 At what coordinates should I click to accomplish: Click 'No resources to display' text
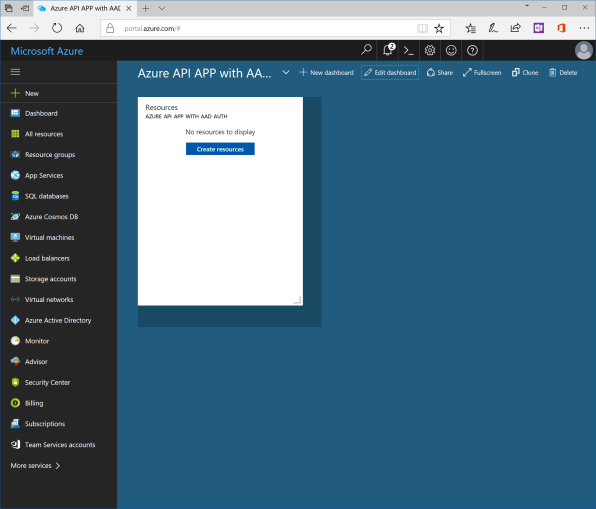click(x=220, y=132)
